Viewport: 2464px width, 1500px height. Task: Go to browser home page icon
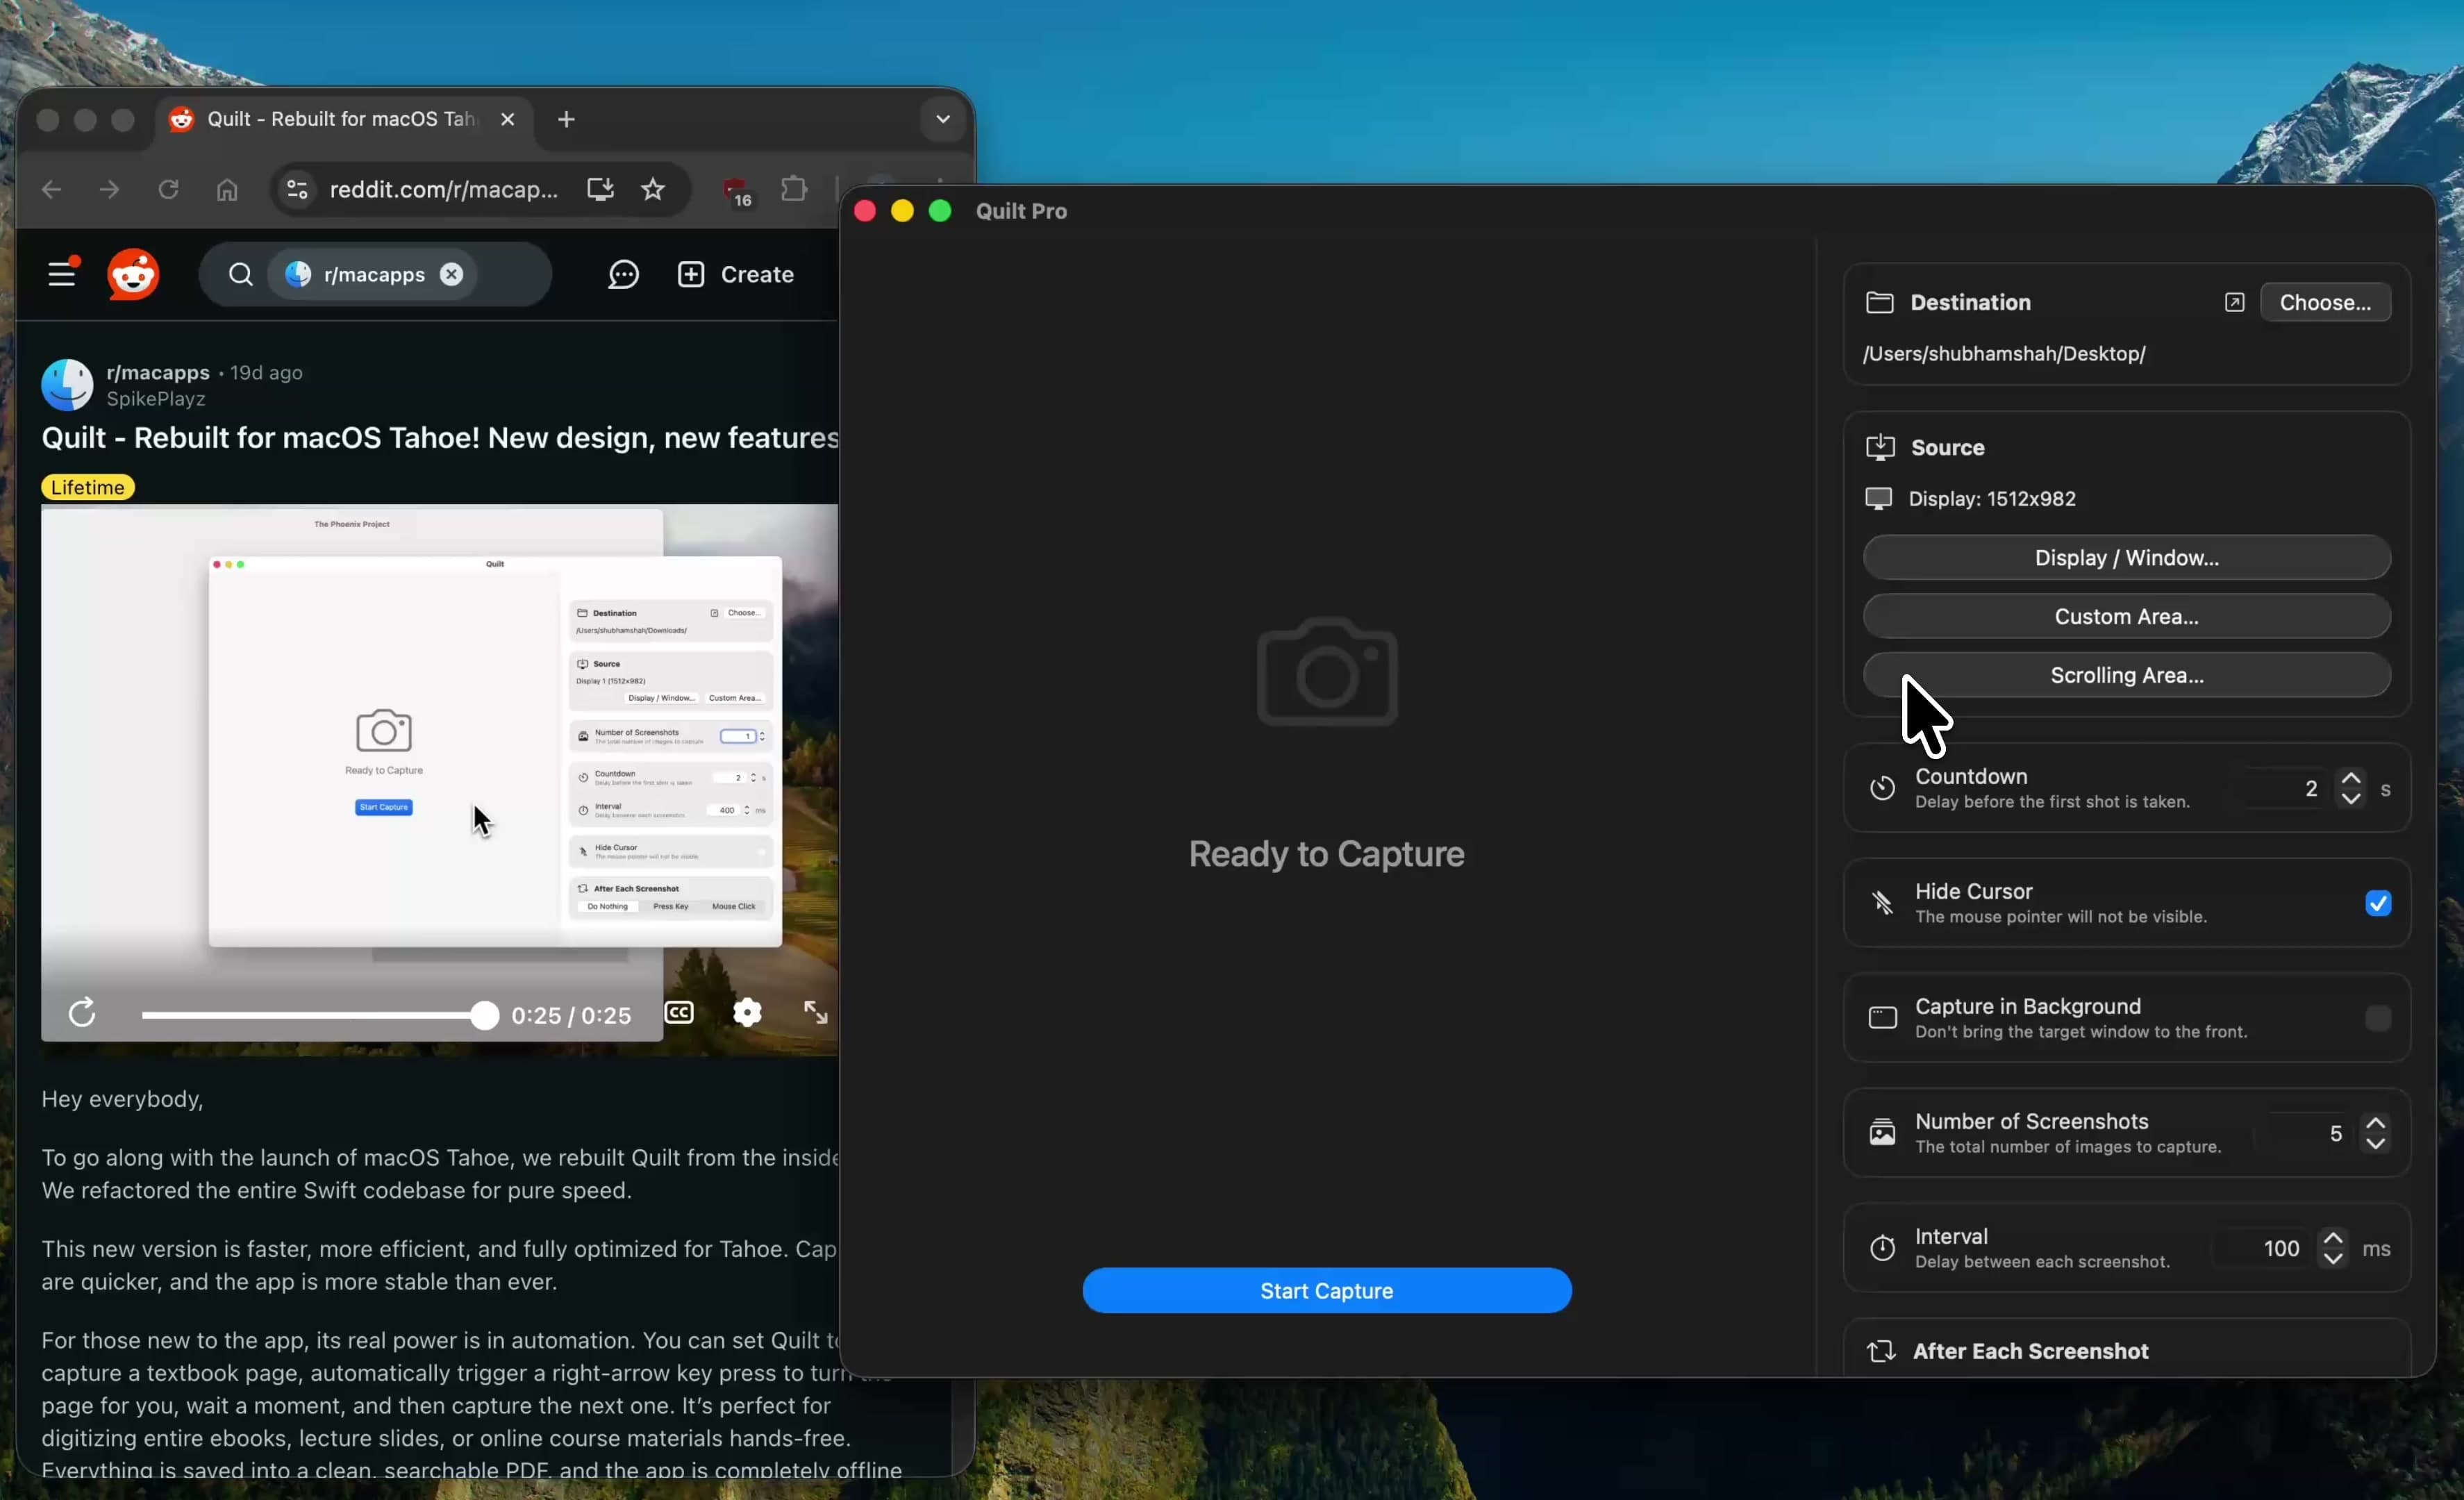point(227,189)
